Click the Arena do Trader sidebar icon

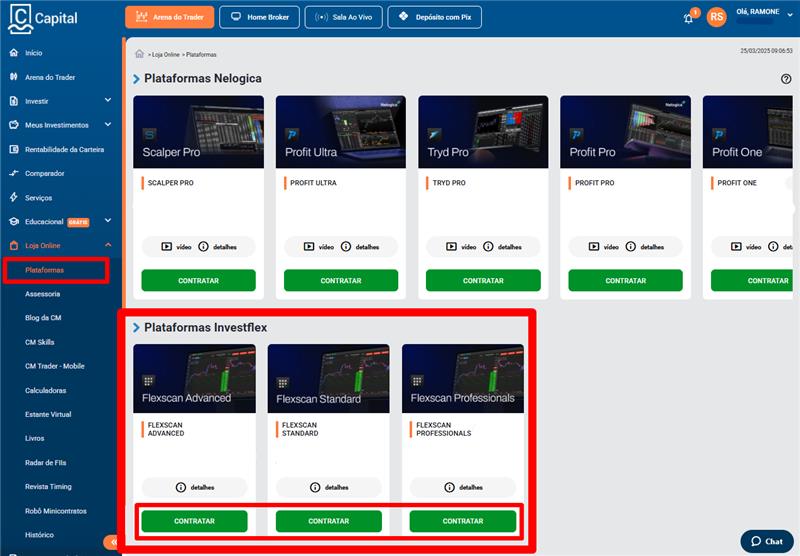[14, 77]
